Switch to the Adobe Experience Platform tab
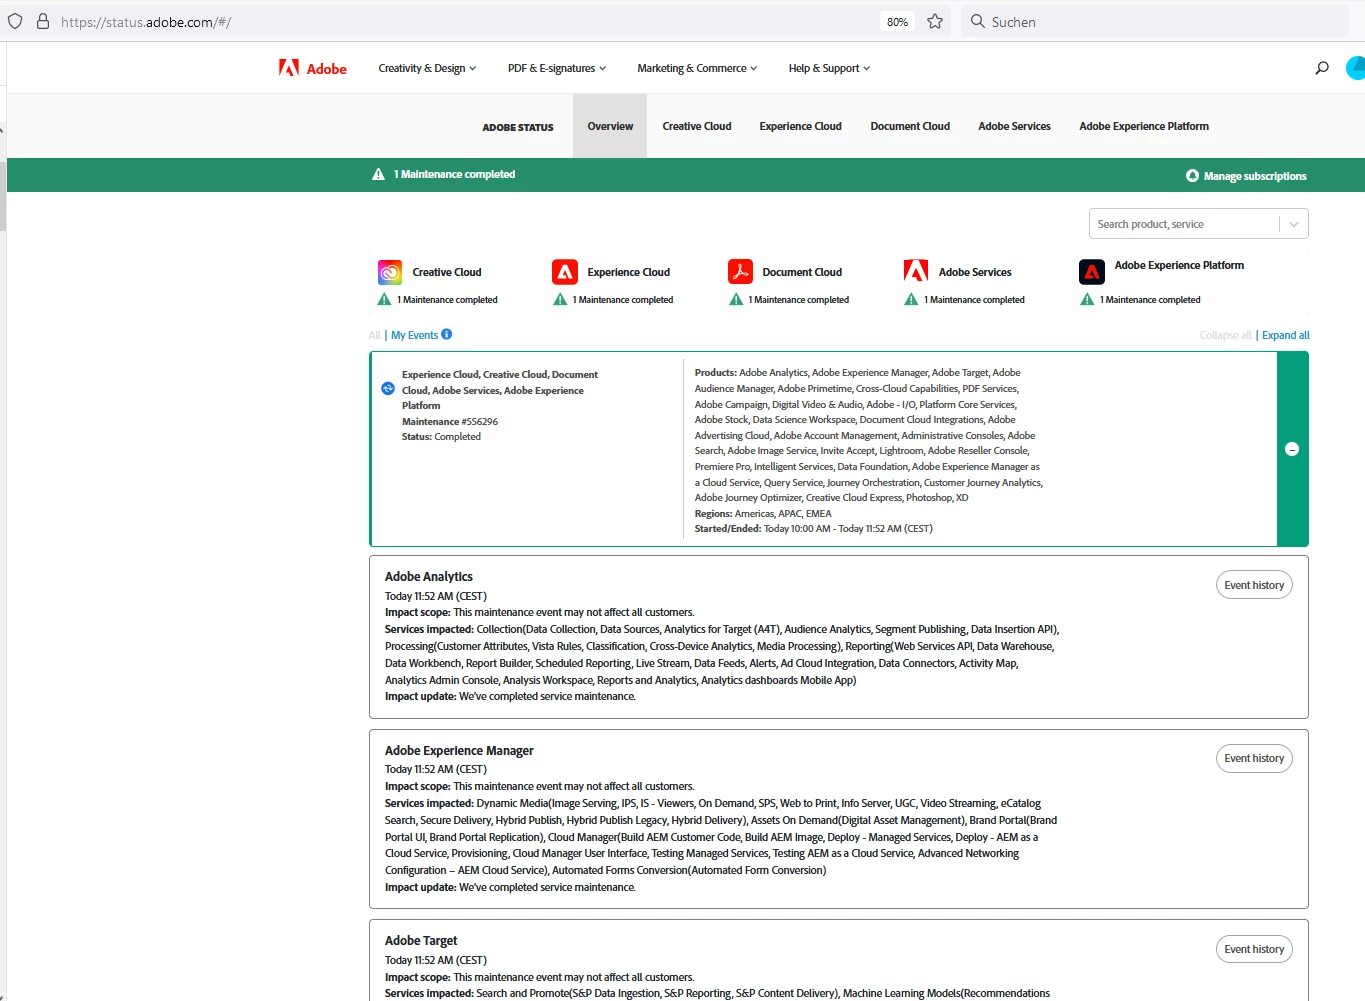 1144,126
